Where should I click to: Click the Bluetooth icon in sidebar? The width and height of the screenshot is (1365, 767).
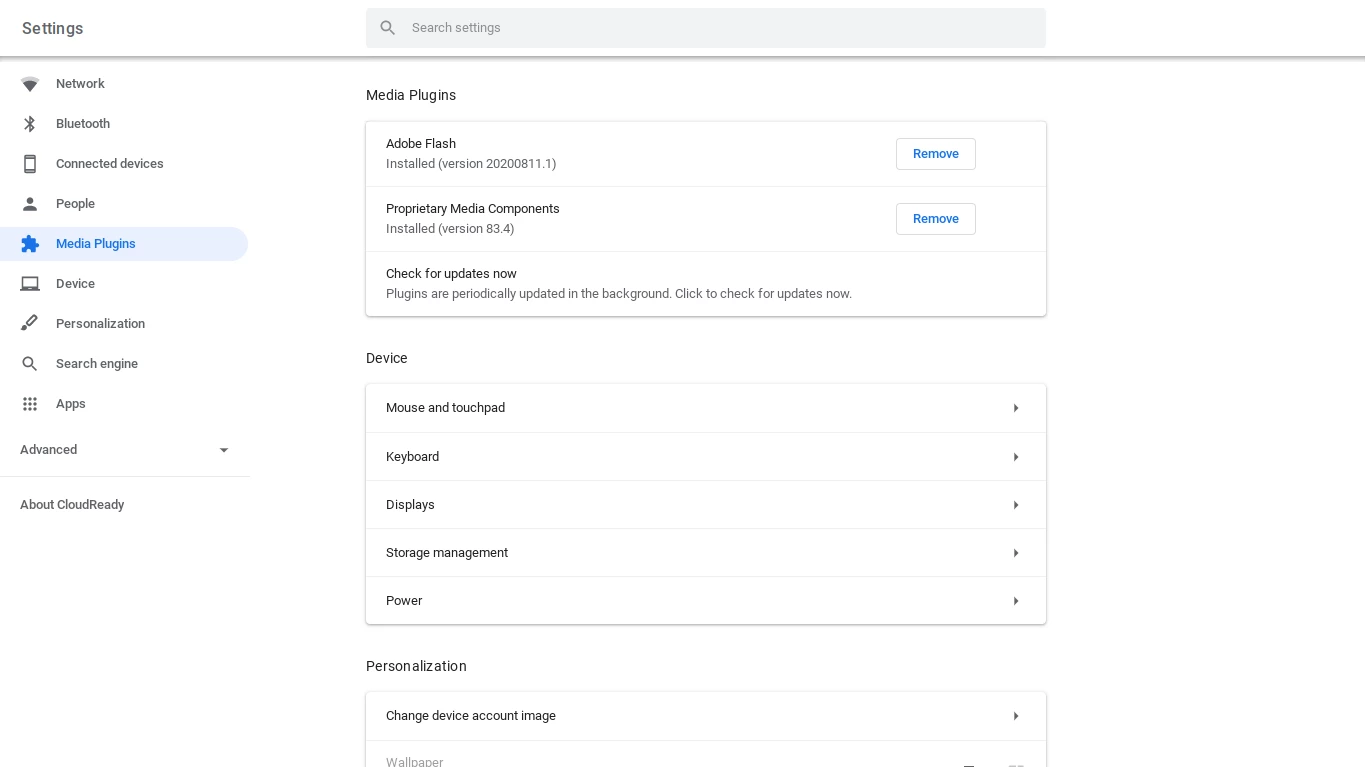pyautogui.click(x=30, y=124)
